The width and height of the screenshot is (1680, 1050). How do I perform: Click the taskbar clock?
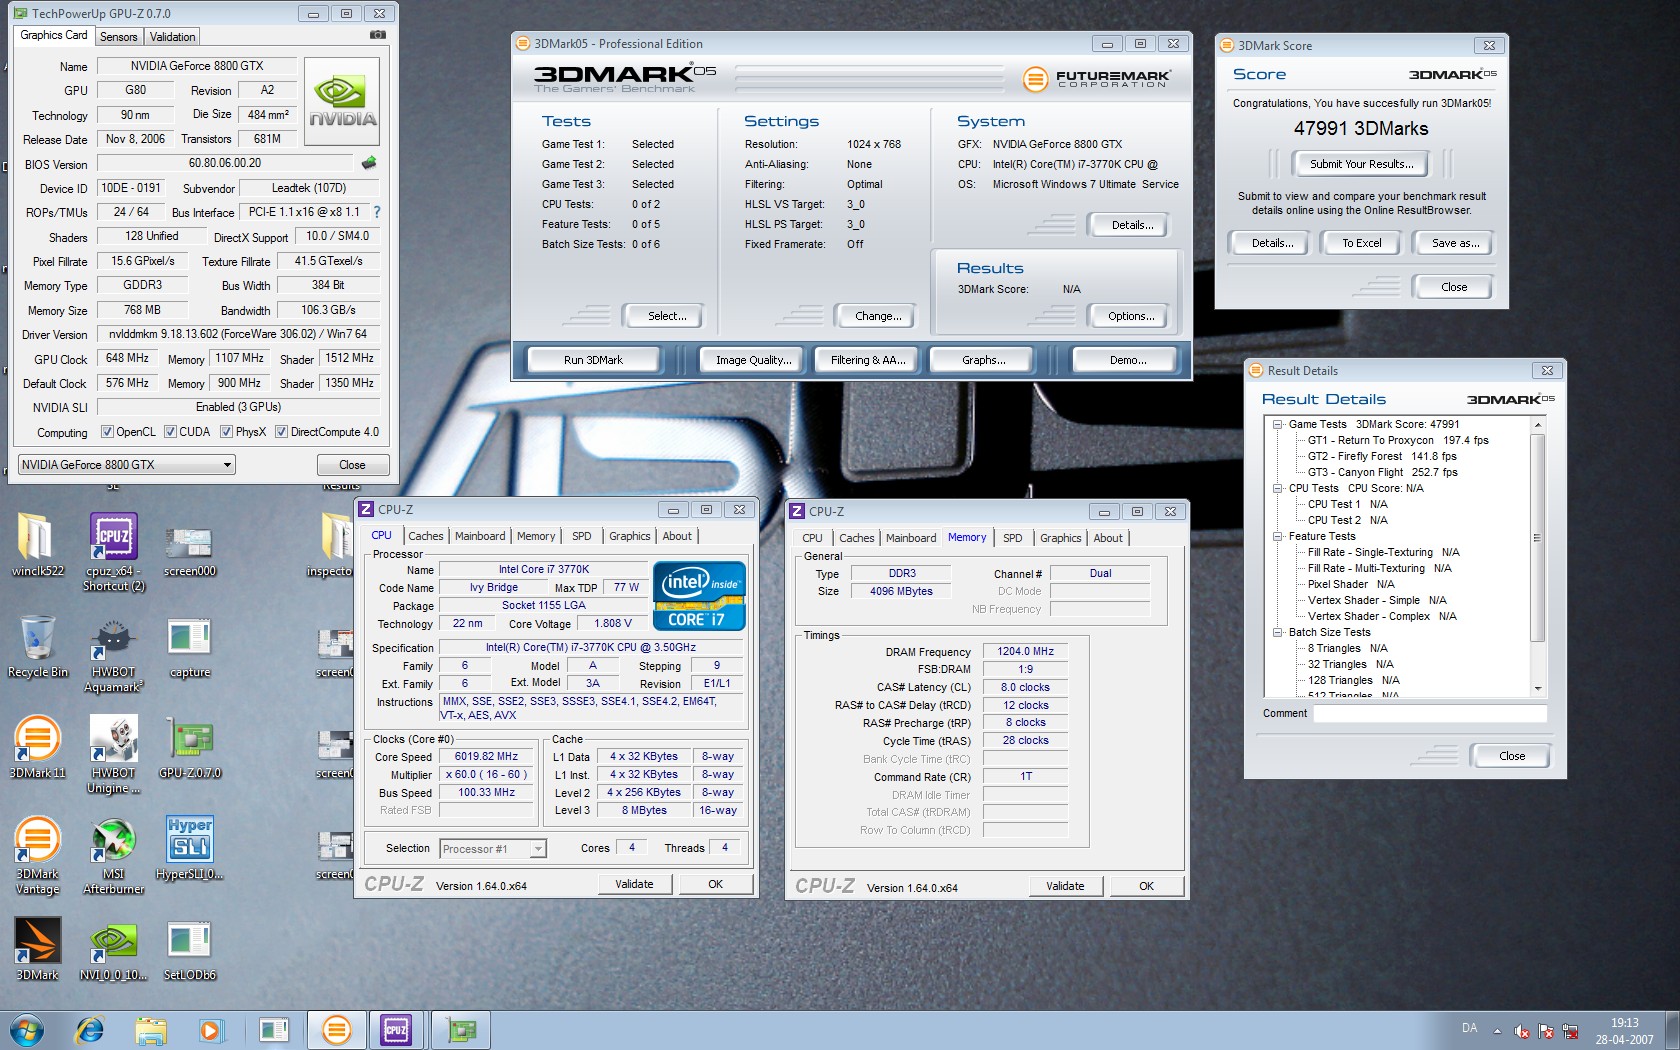coord(1624,1031)
